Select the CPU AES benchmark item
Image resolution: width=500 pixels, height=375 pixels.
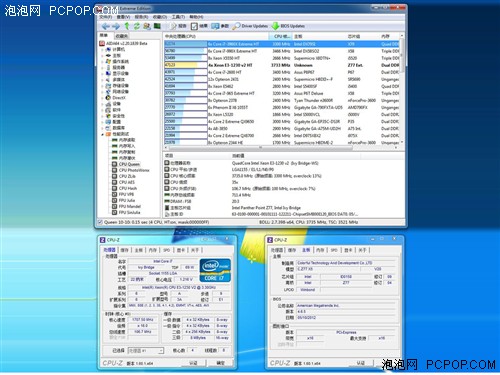[x=123, y=182]
